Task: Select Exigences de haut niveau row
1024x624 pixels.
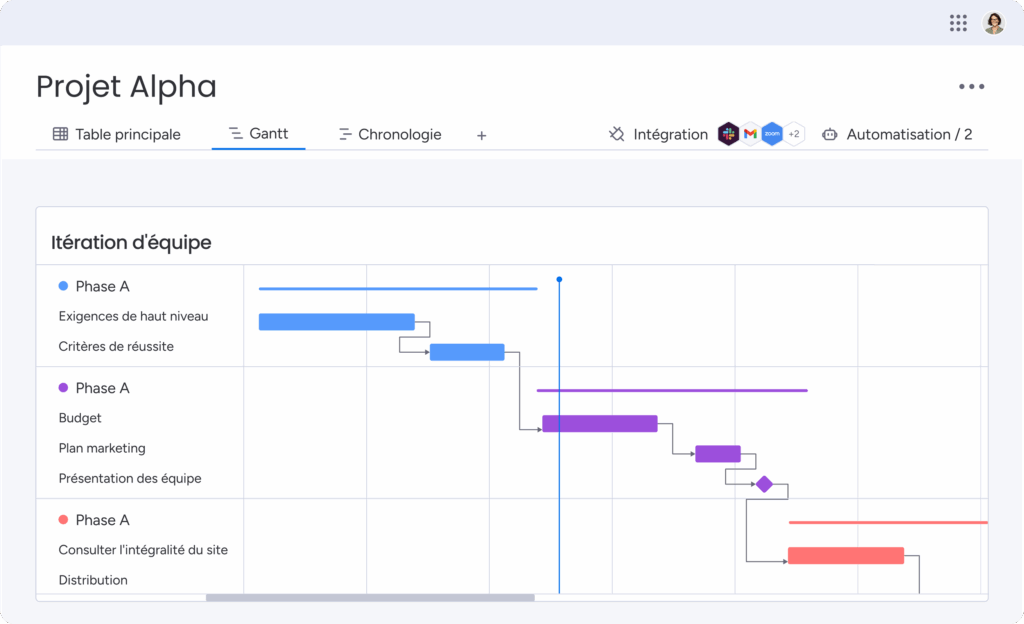Action: point(133,317)
